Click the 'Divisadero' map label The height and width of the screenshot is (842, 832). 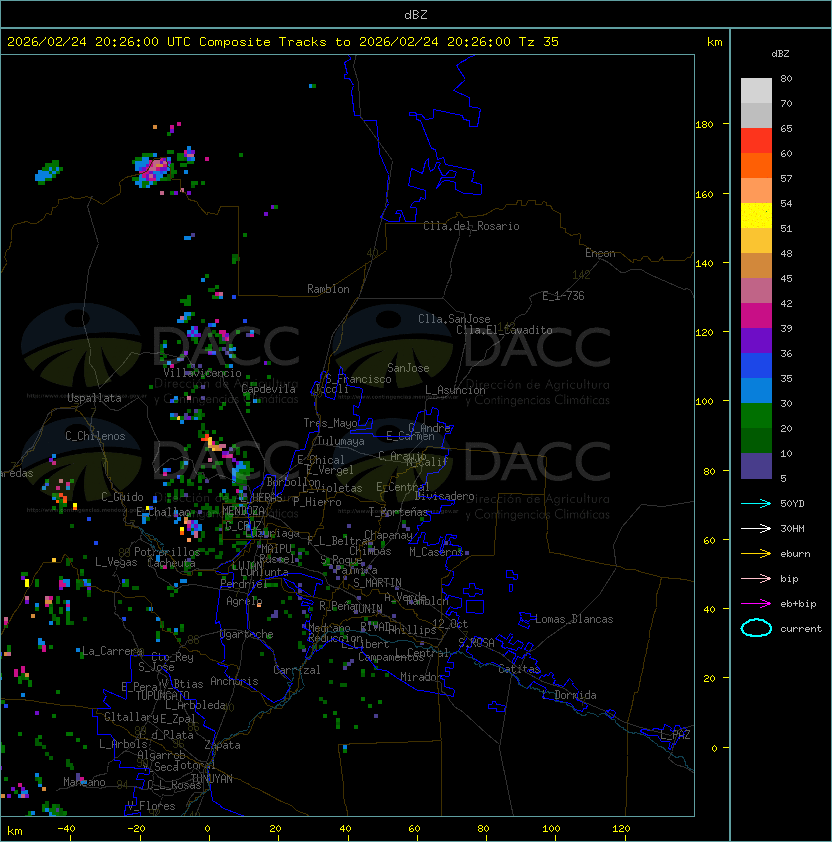445,496
